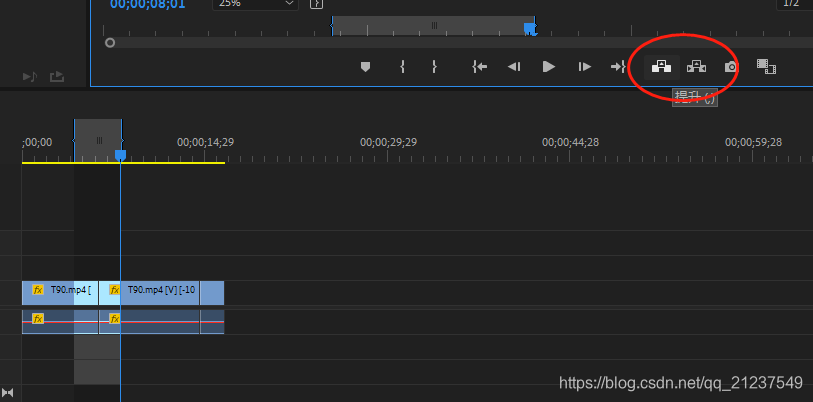Viewport: 813px width, 402px height.
Task: Click the 00;00;29;29 mark on the timeline ruler
Action: tap(388, 142)
